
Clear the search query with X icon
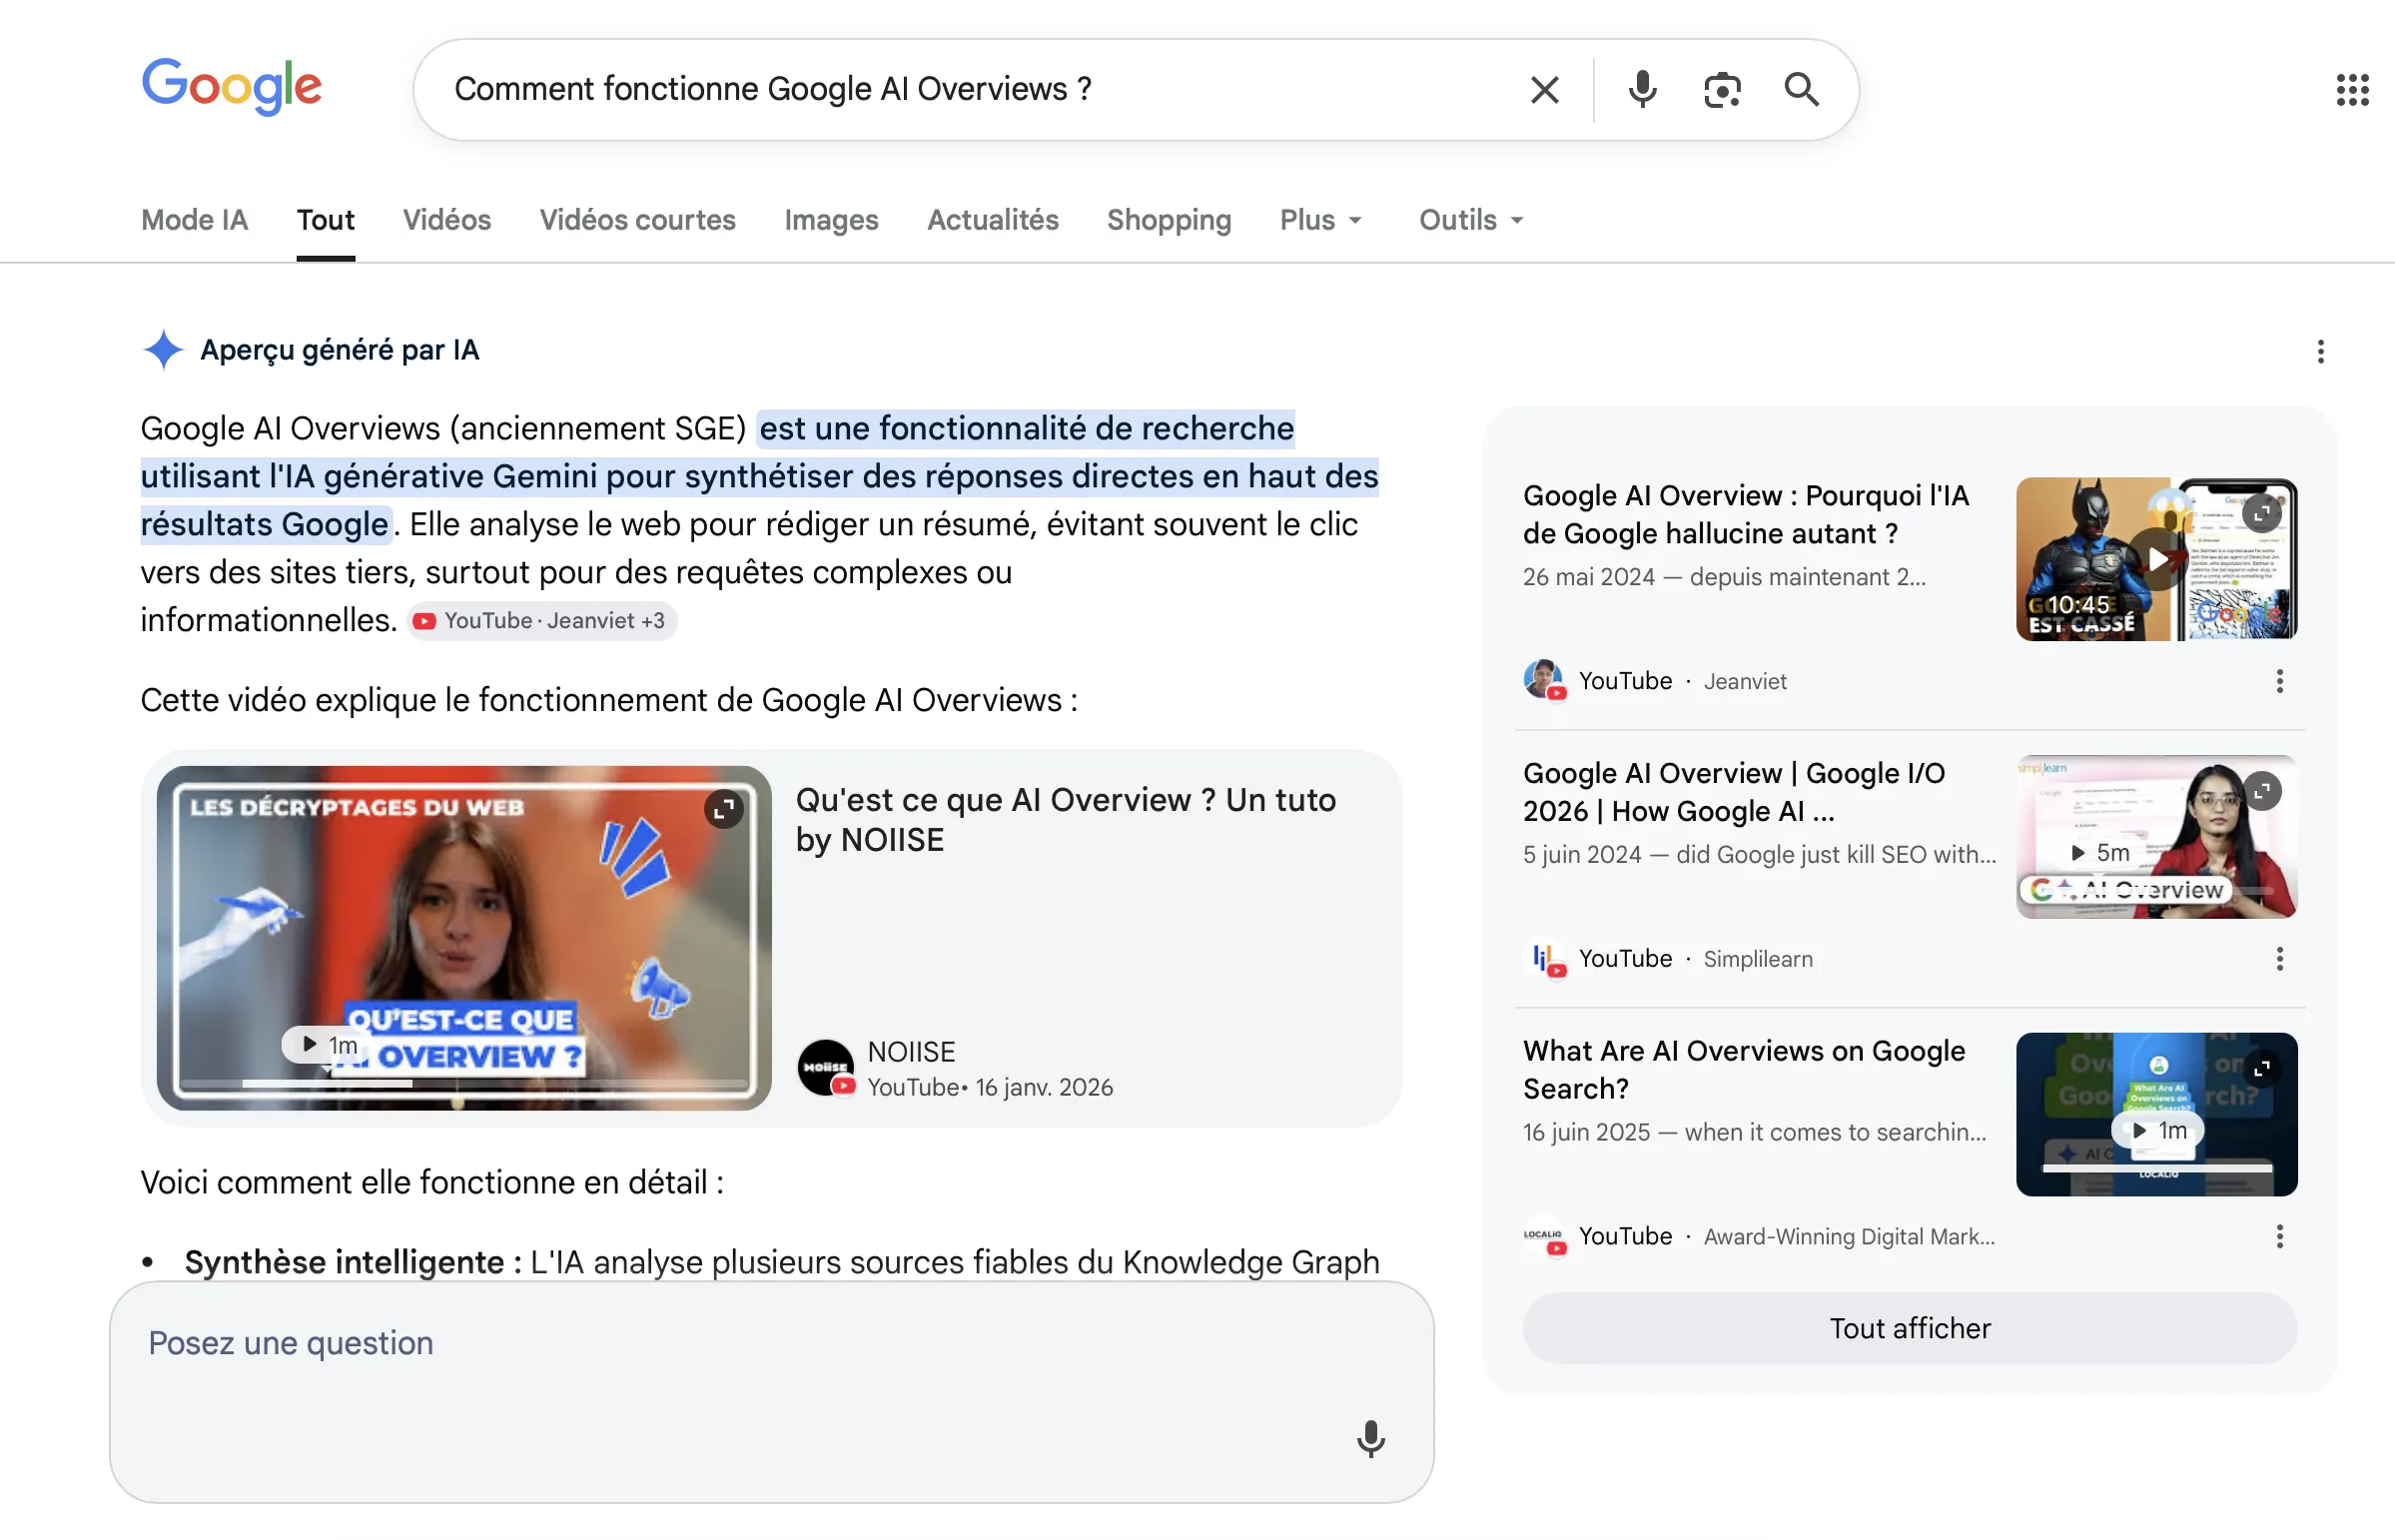[1544, 90]
